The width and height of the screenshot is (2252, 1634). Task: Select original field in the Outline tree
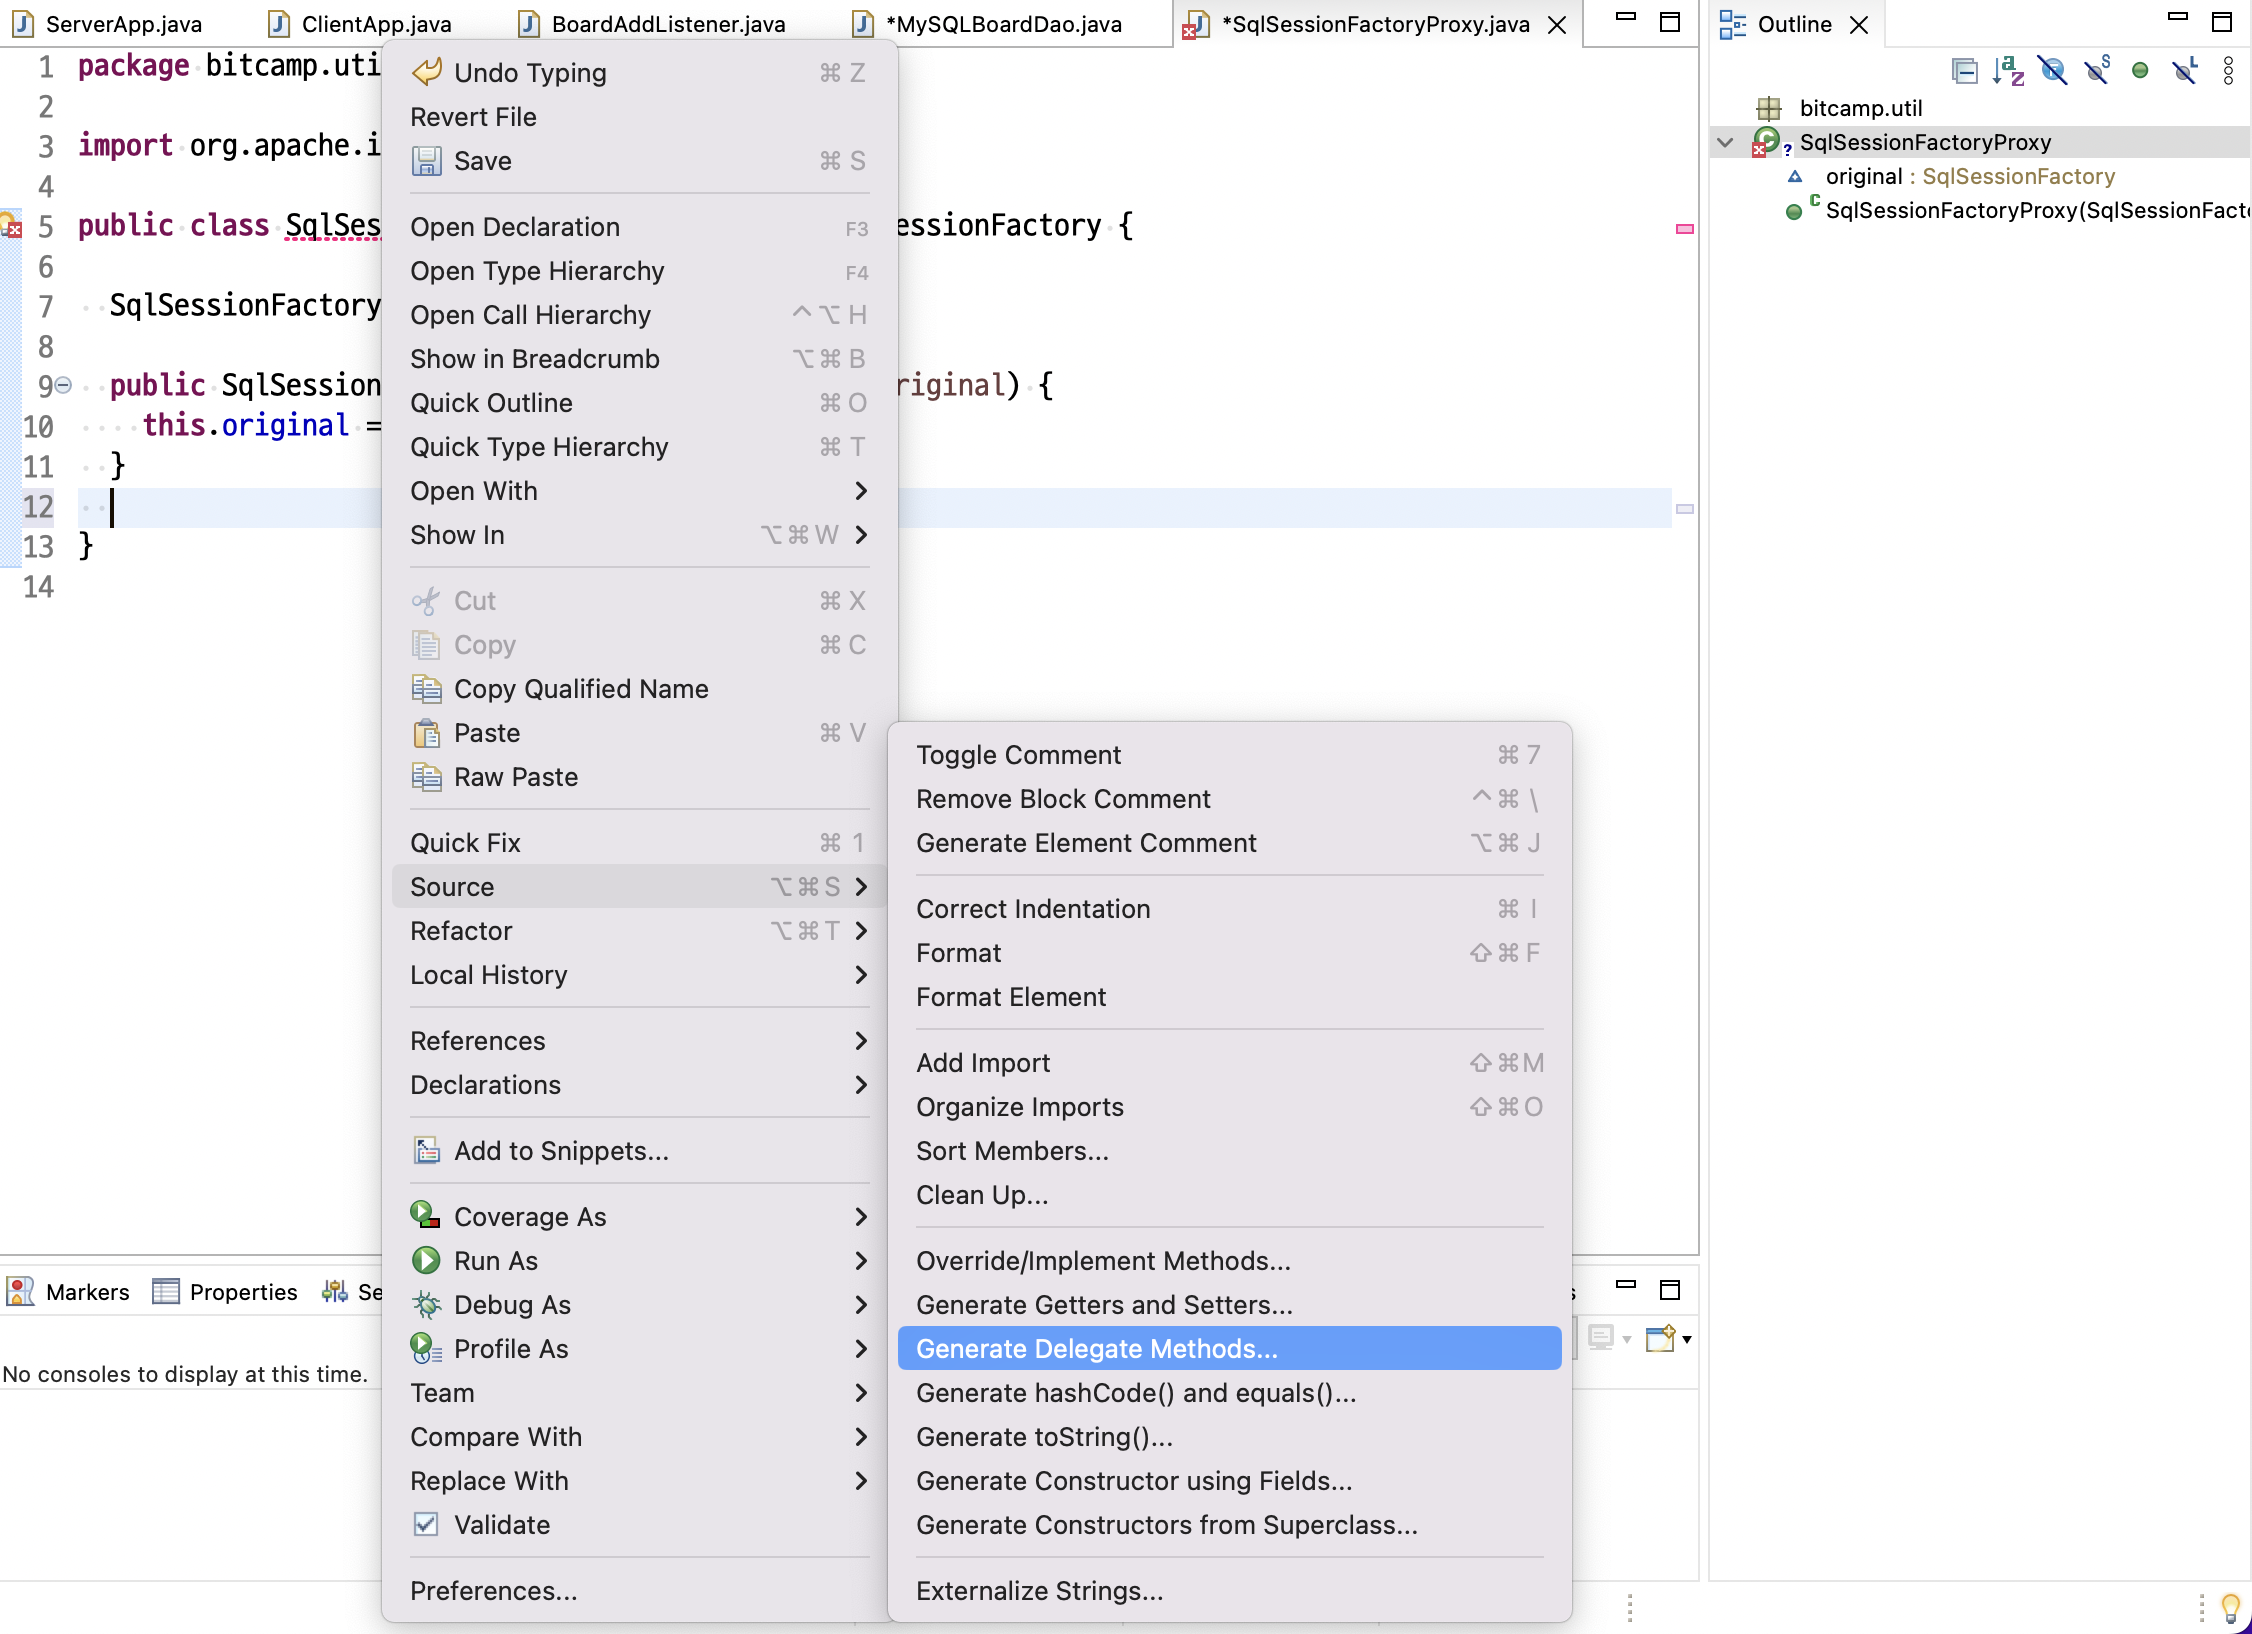(1864, 177)
